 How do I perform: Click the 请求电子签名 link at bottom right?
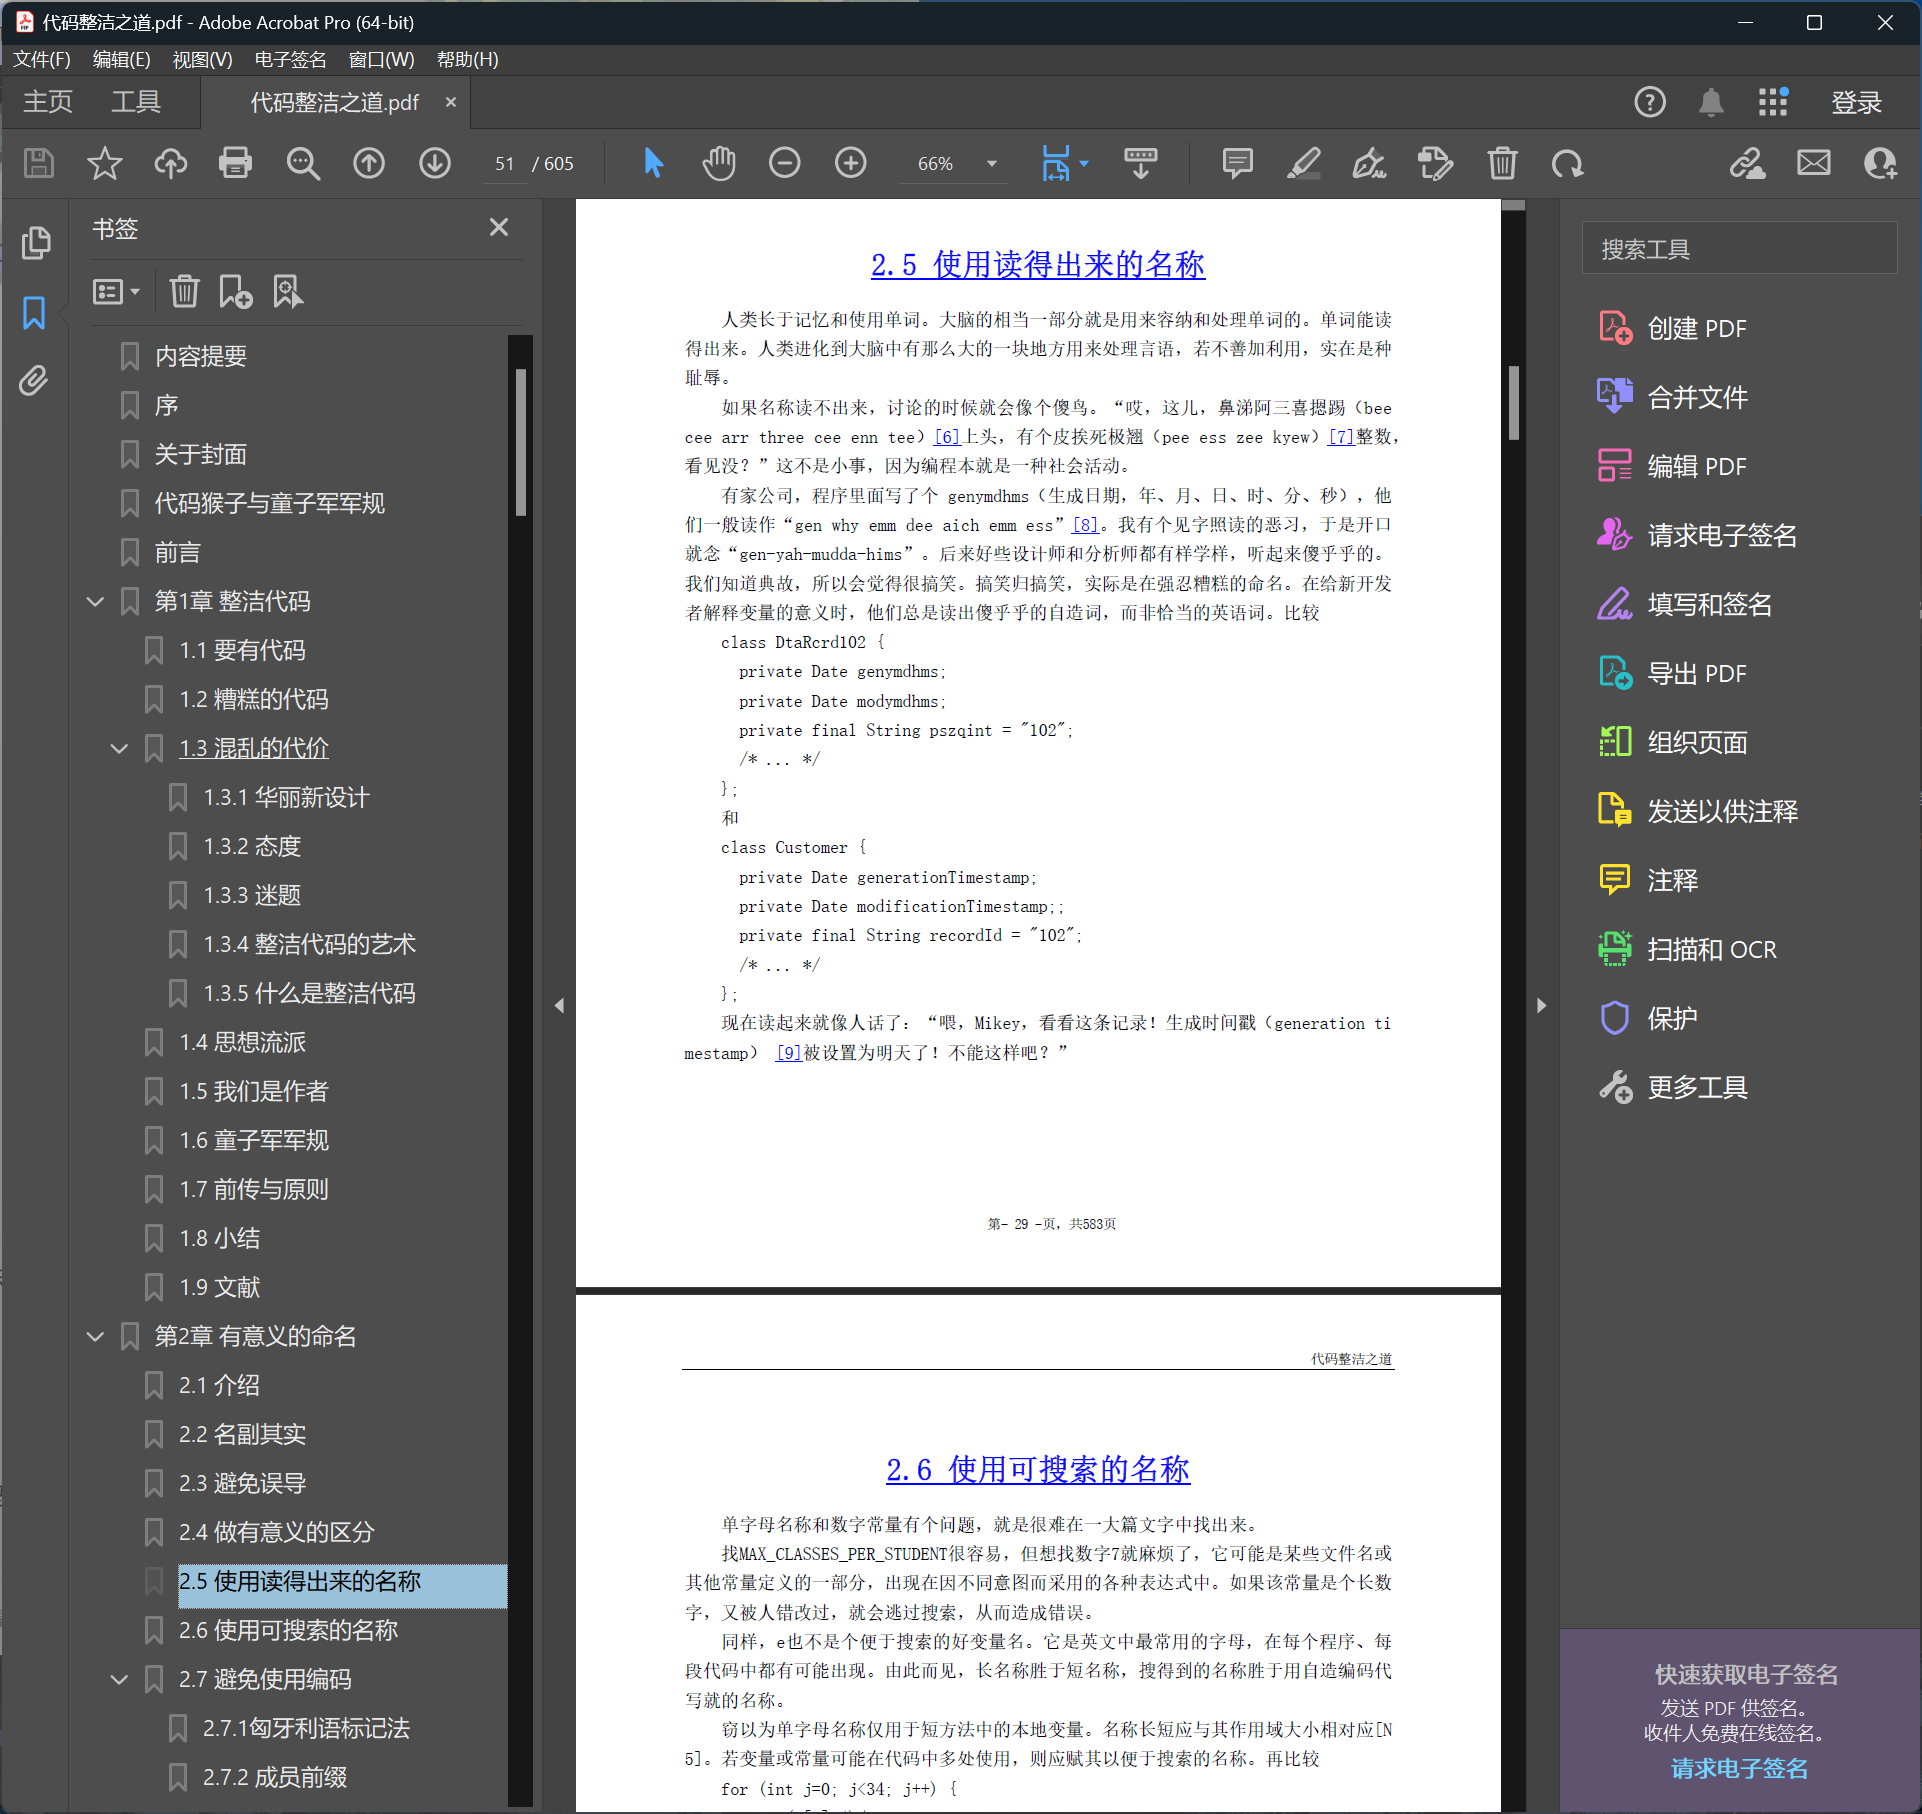point(1739,1768)
